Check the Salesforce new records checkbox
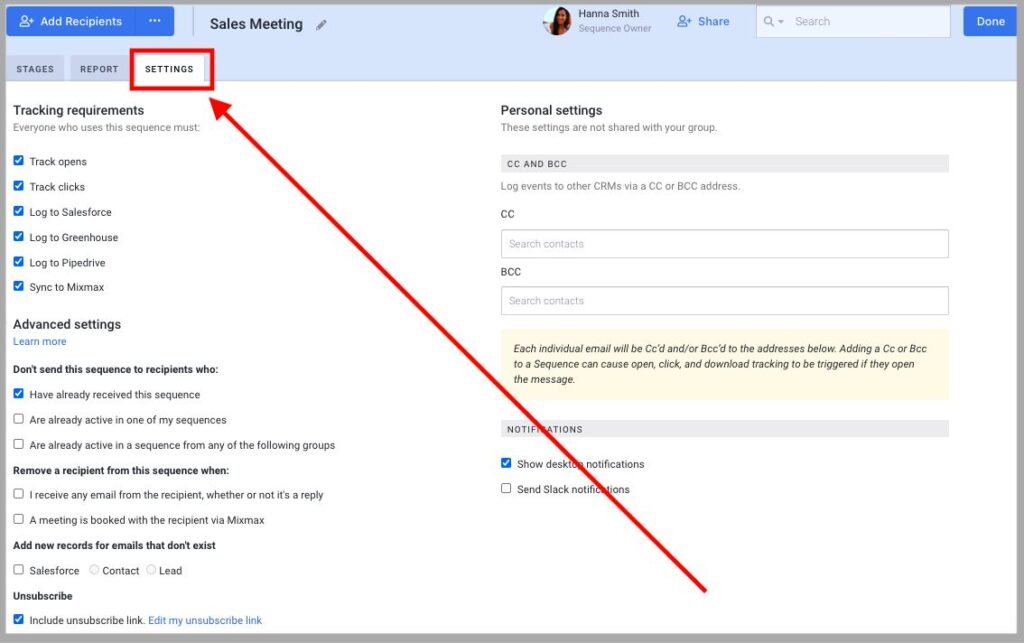This screenshot has width=1024, height=643. point(18,570)
